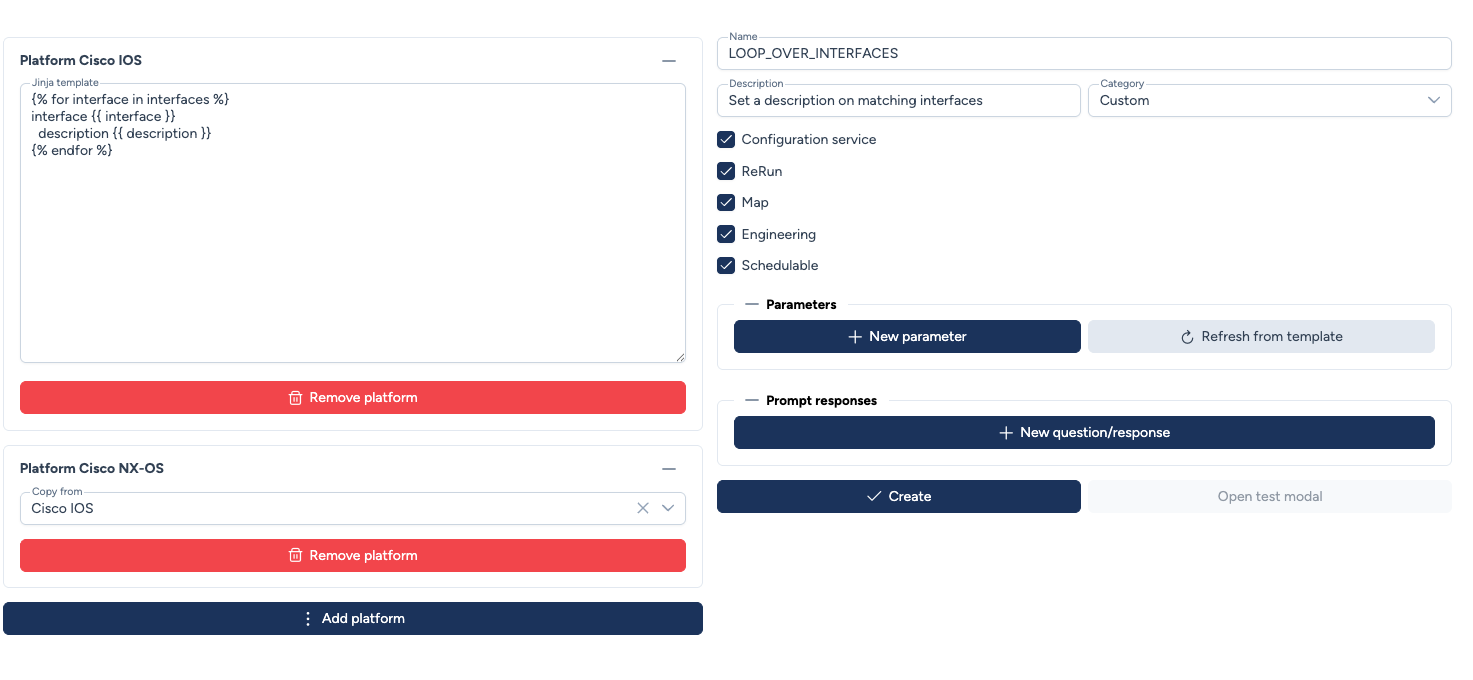1473x680 pixels.
Task: Disable the Schedulable checkbox
Action: [726, 266]
